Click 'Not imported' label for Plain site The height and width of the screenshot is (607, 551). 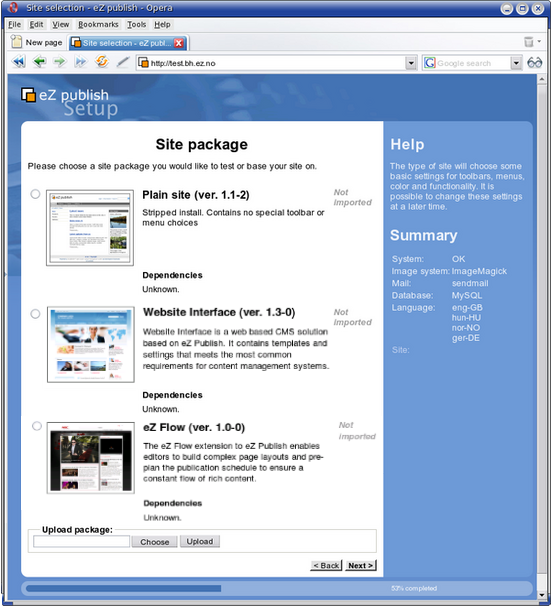point(352,197)
